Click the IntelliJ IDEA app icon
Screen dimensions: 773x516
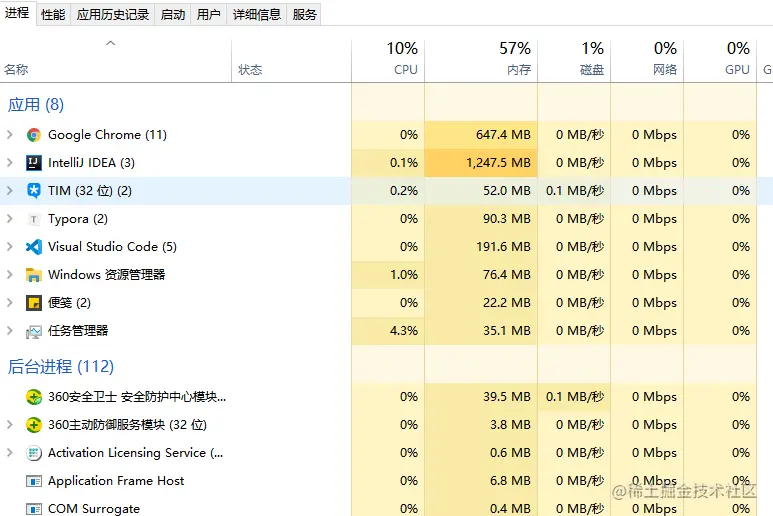(x=34, y=163)
